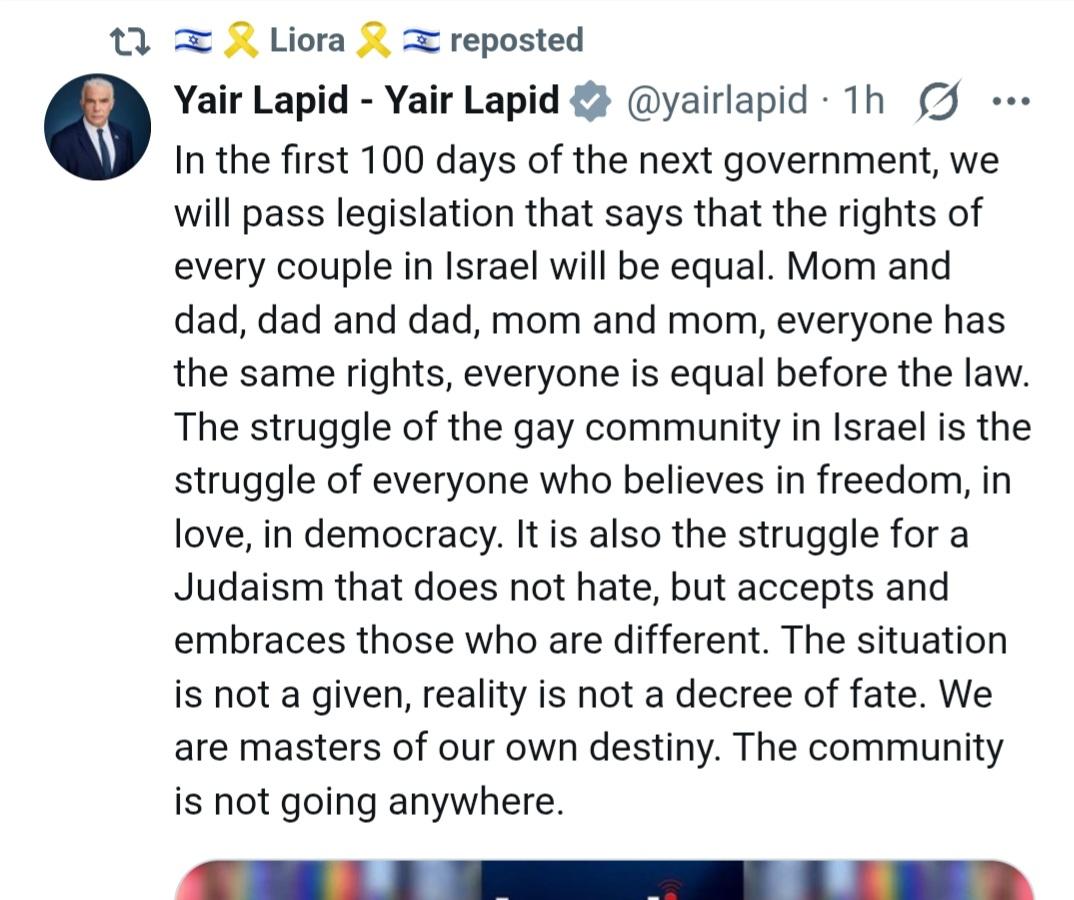The height and width of the screenshot is (900, 1074).
Task: Click the "Yair Lapid - Yair Lapid" display name
Action: pos(366,100)
